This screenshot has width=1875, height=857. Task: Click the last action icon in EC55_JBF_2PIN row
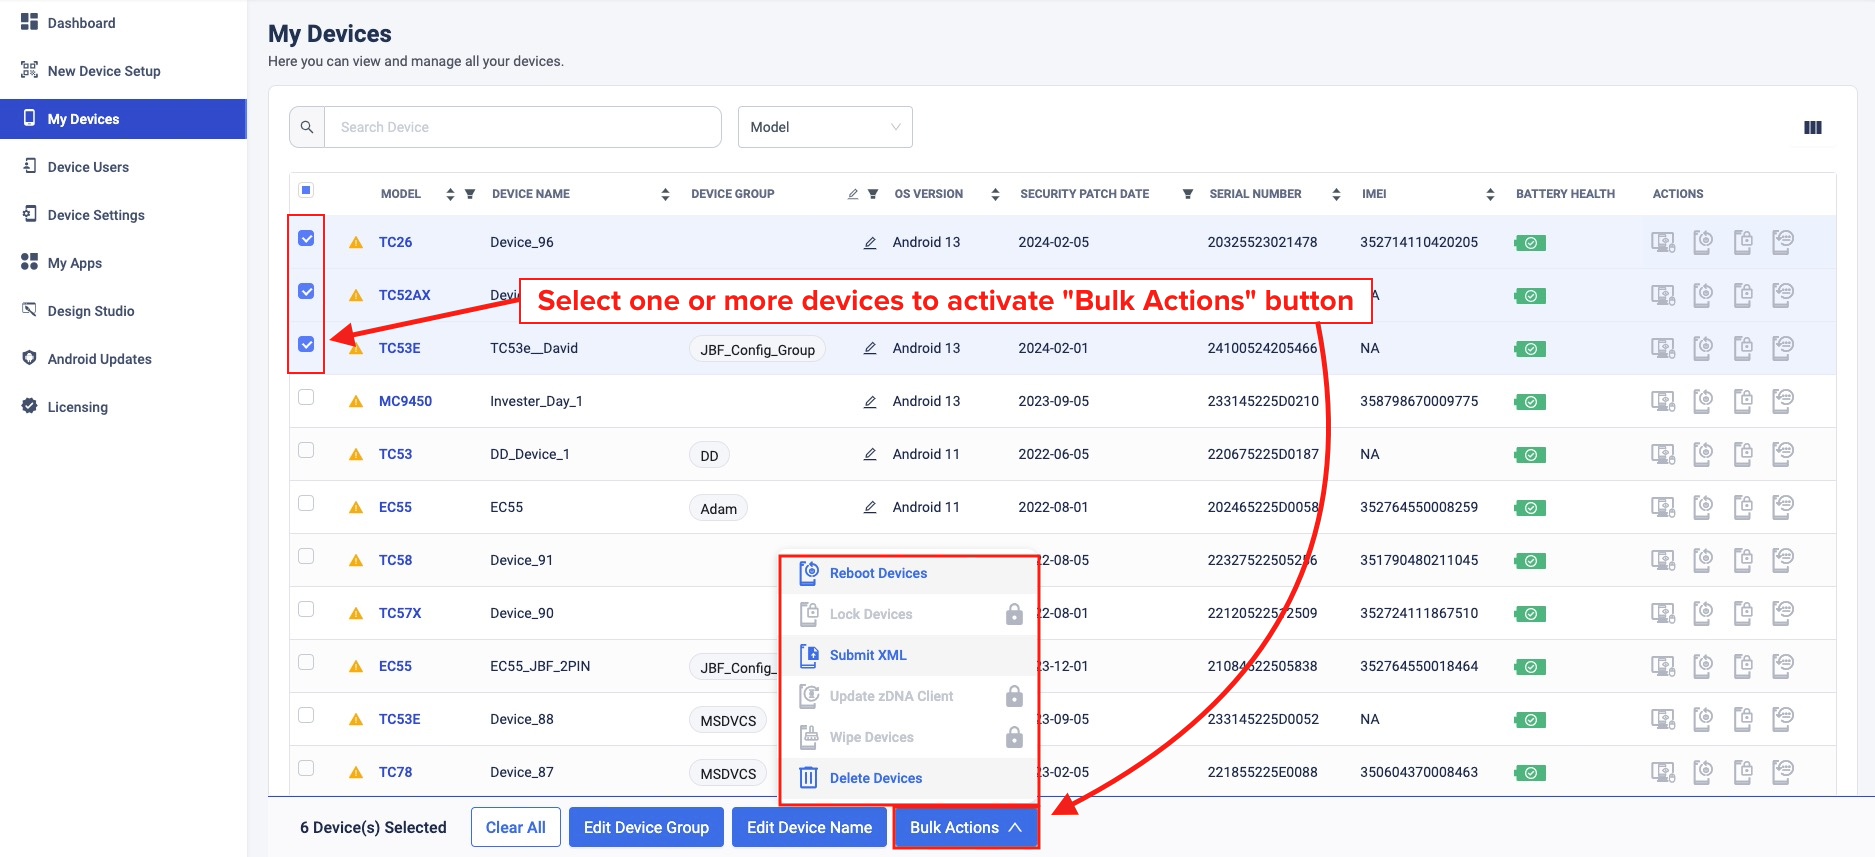pos(1782,666)
